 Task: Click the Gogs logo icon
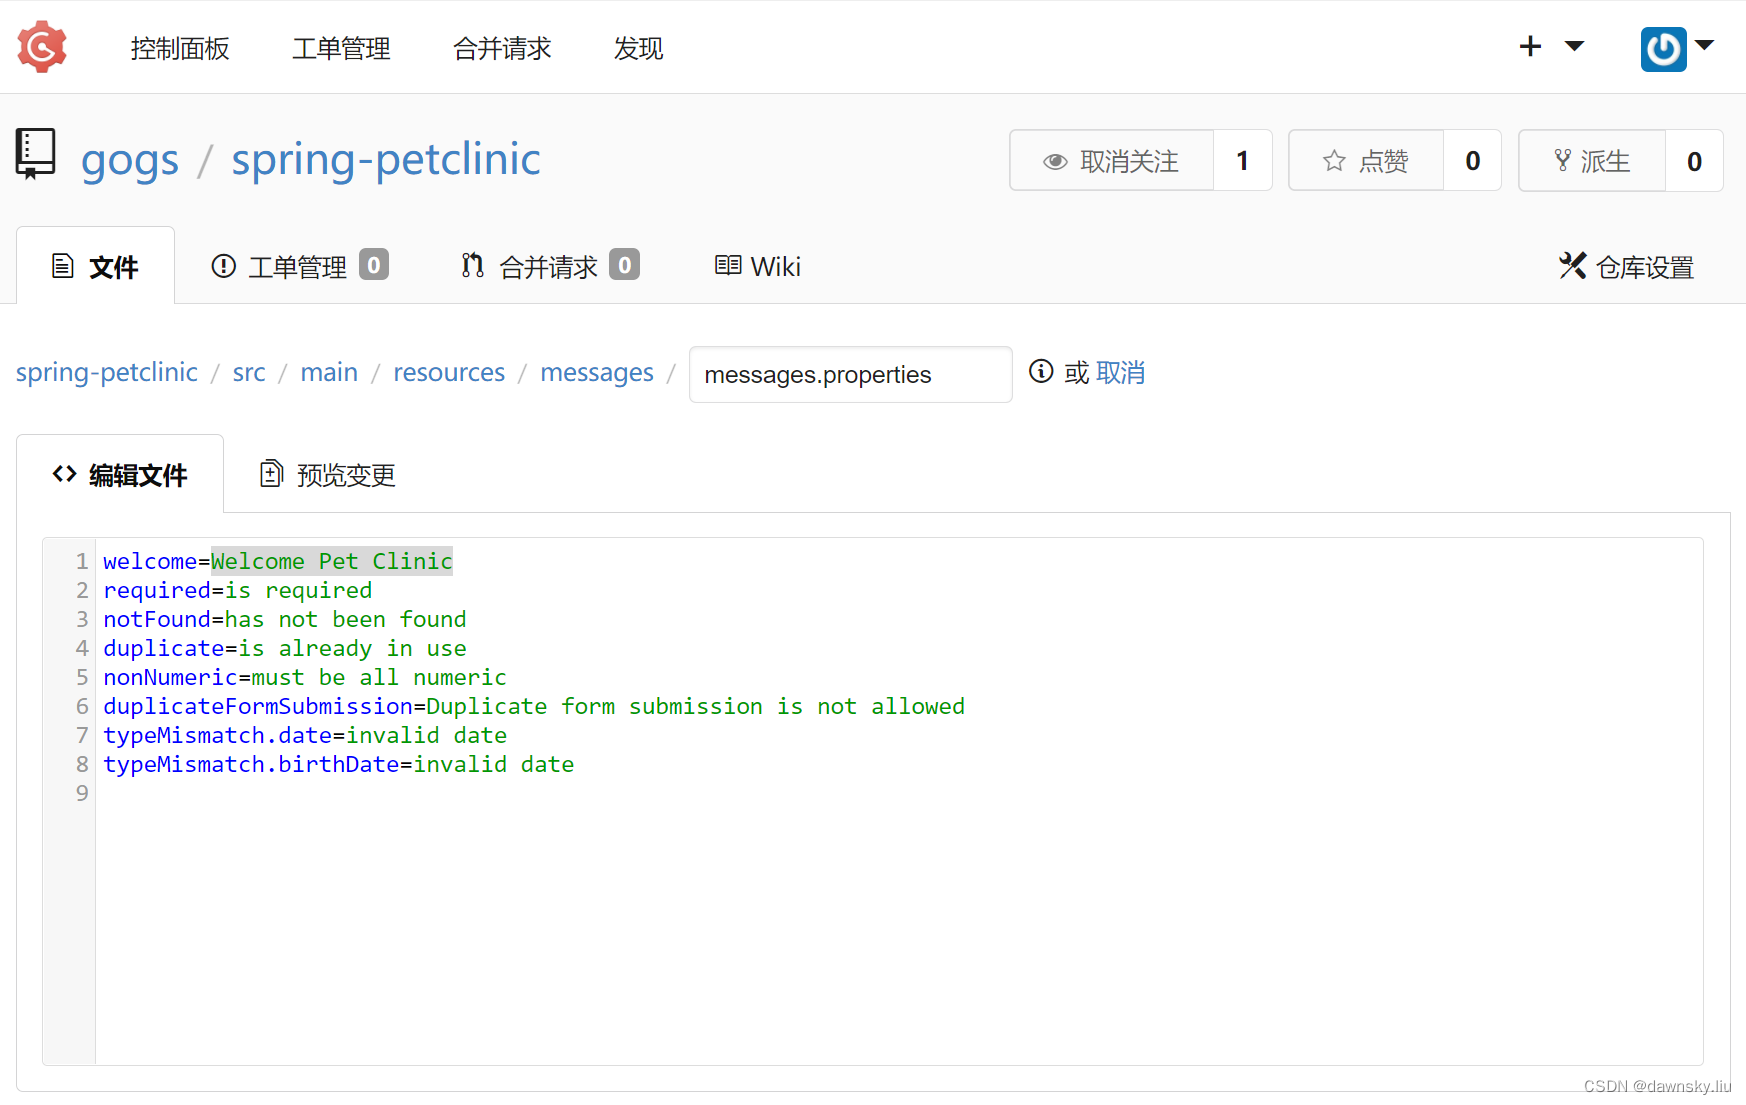coord(42,47)
